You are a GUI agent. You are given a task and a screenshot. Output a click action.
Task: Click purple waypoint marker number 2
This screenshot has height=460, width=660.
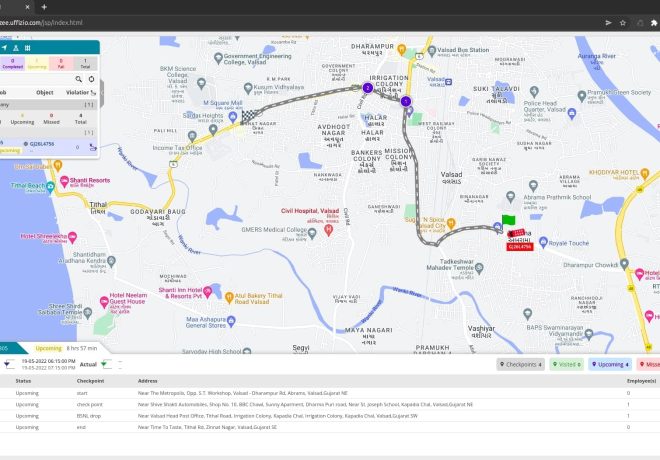pyautogui.click(x=367, y=88)
